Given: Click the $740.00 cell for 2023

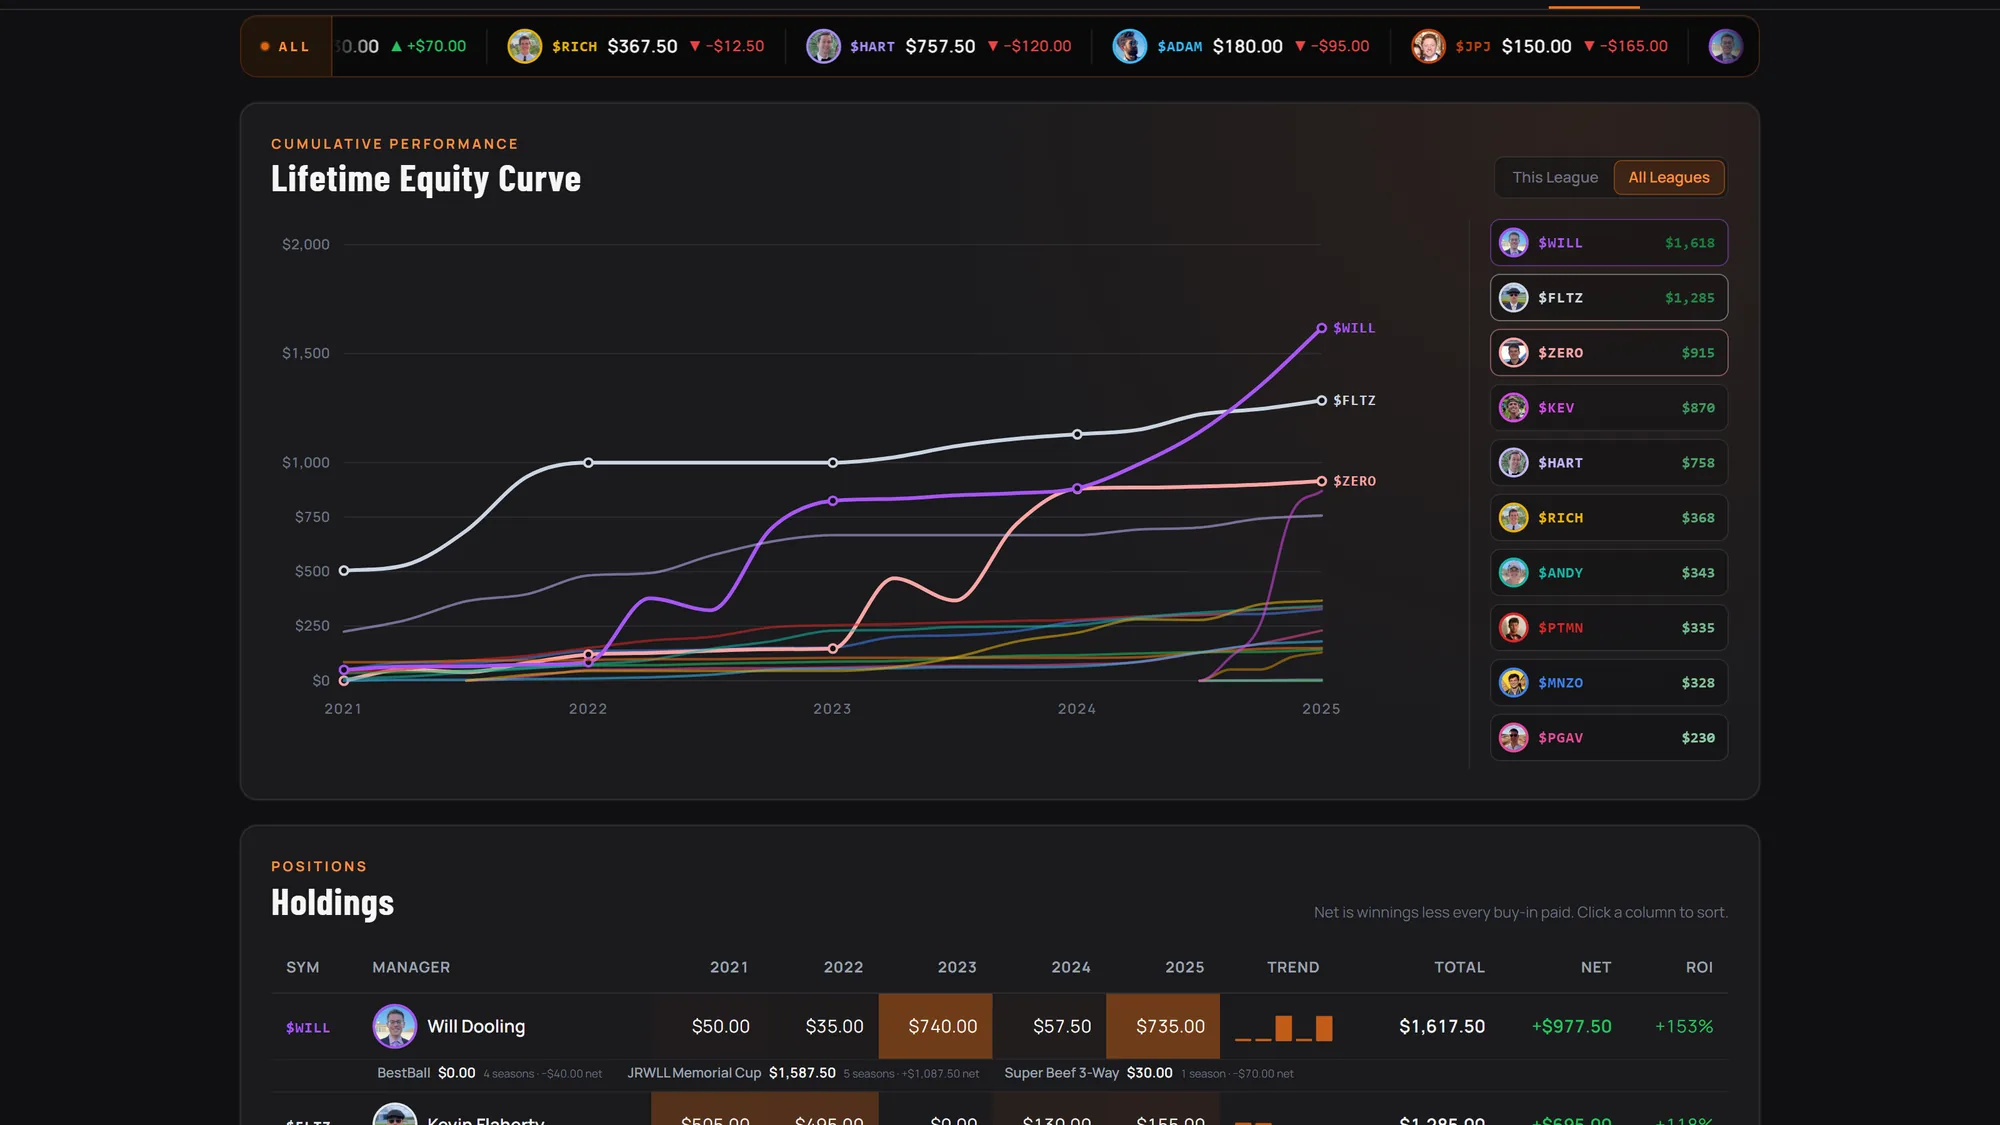Looking at the screenshot, I should [936, 1026].
